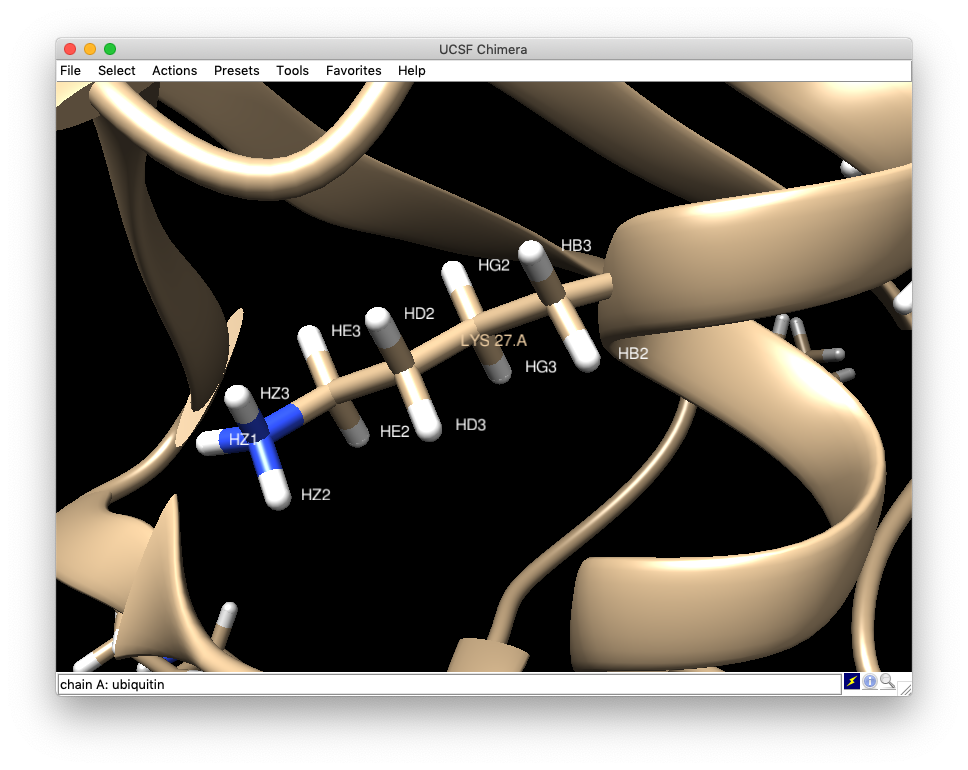This screenshot has height=770, width=968.
Task: Click the LYS 27.A residue label
Action: [x=494, y=340]
